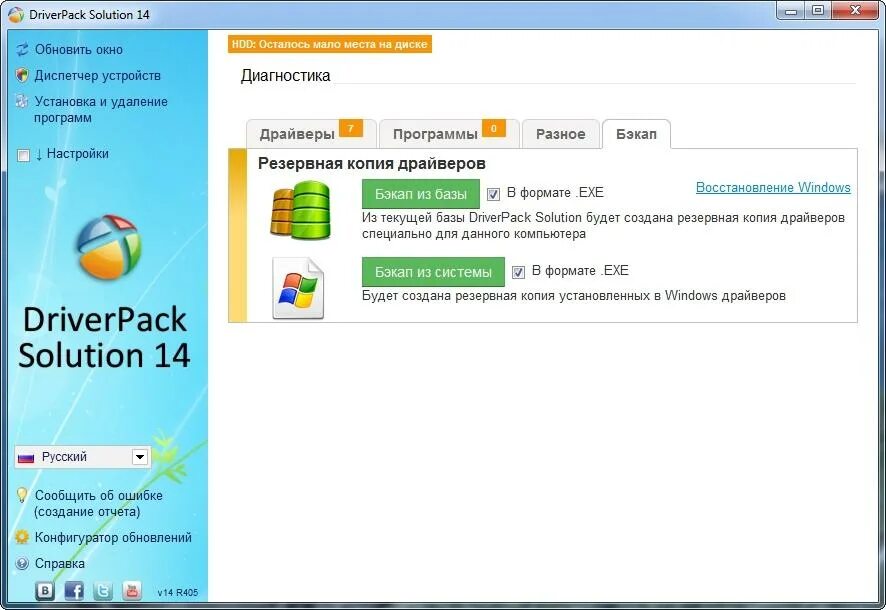Minimize the DriverPack window
The image size is (886, 610).
coord(791,11)
